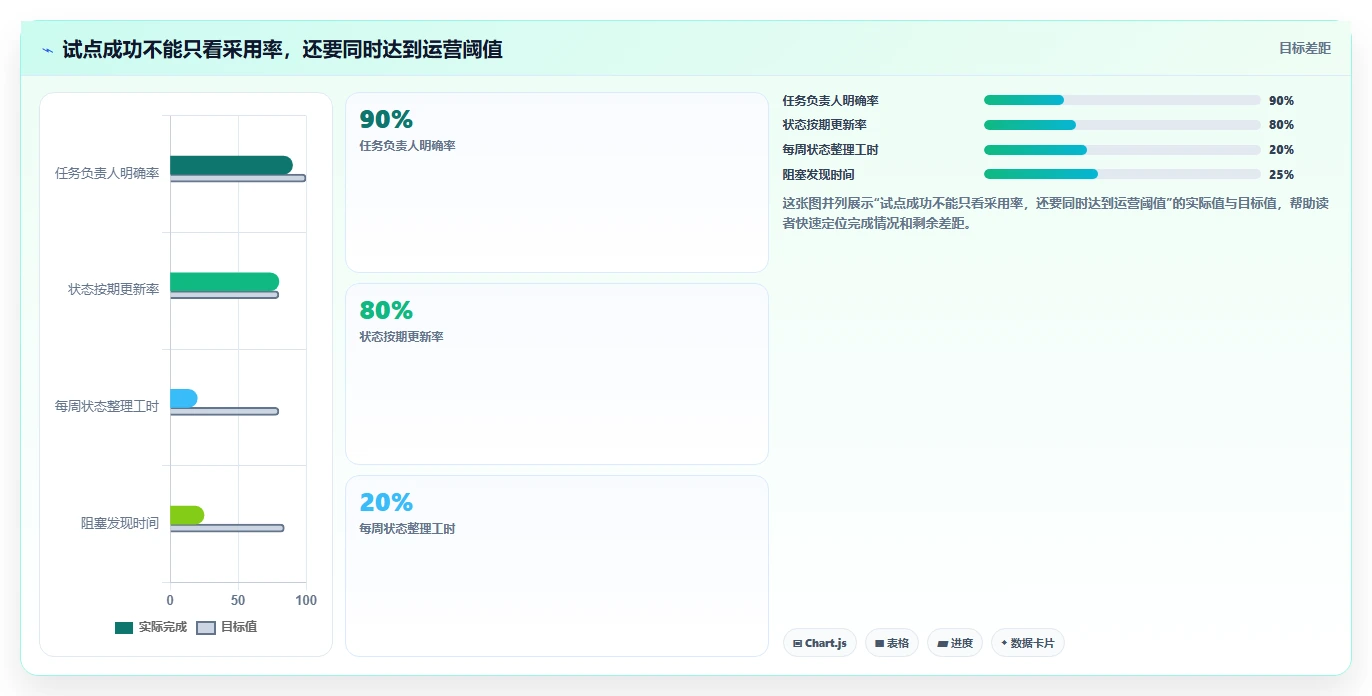Click the 90% value in progress list
This screenshot has height=696, width=1372.
tap(1281, 101)
